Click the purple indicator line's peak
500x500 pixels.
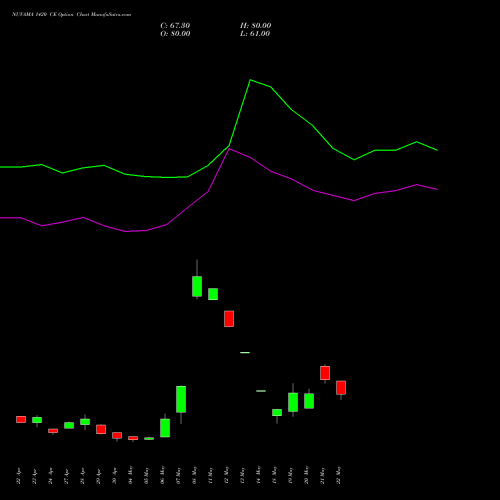click(229, 149)
